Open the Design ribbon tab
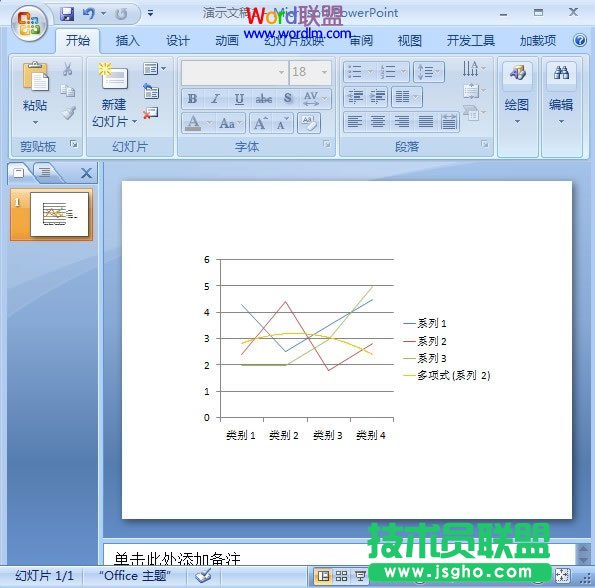595x588 pixels. [x=178, y=40]
